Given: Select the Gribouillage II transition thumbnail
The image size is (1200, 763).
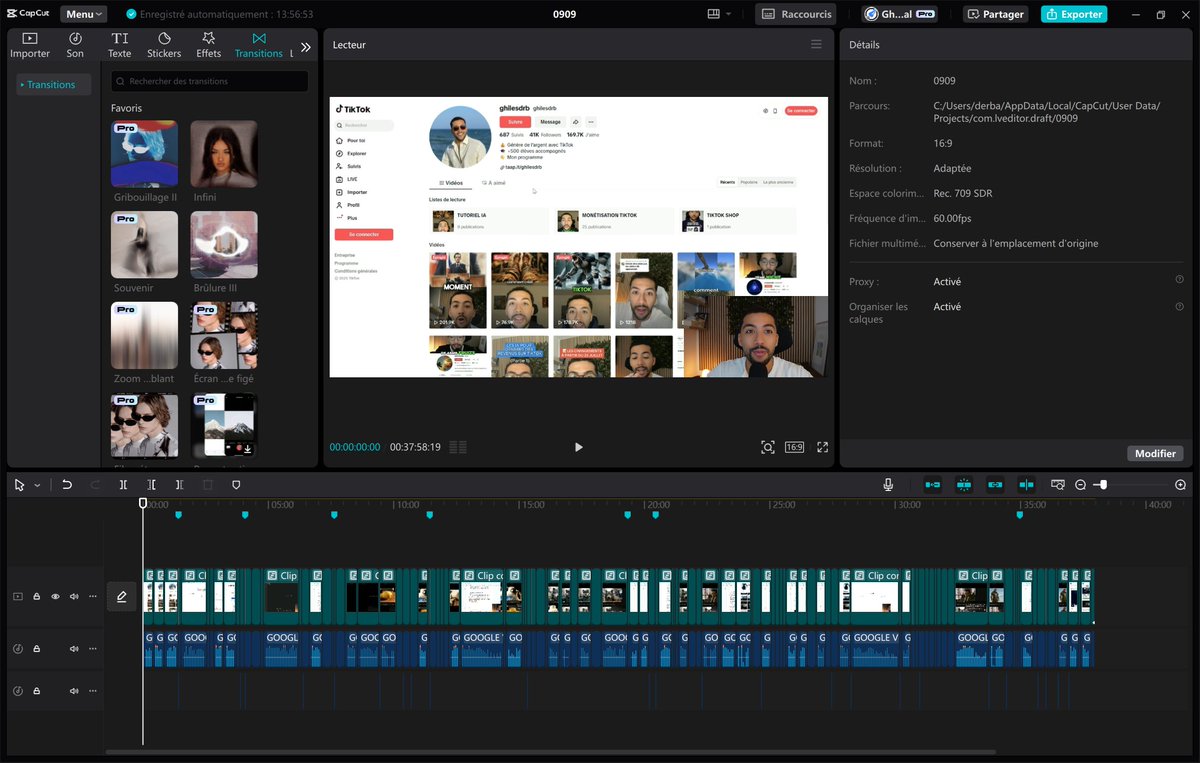Looking at the screenshot, I should pyautogui.click(x=145, y=154).
